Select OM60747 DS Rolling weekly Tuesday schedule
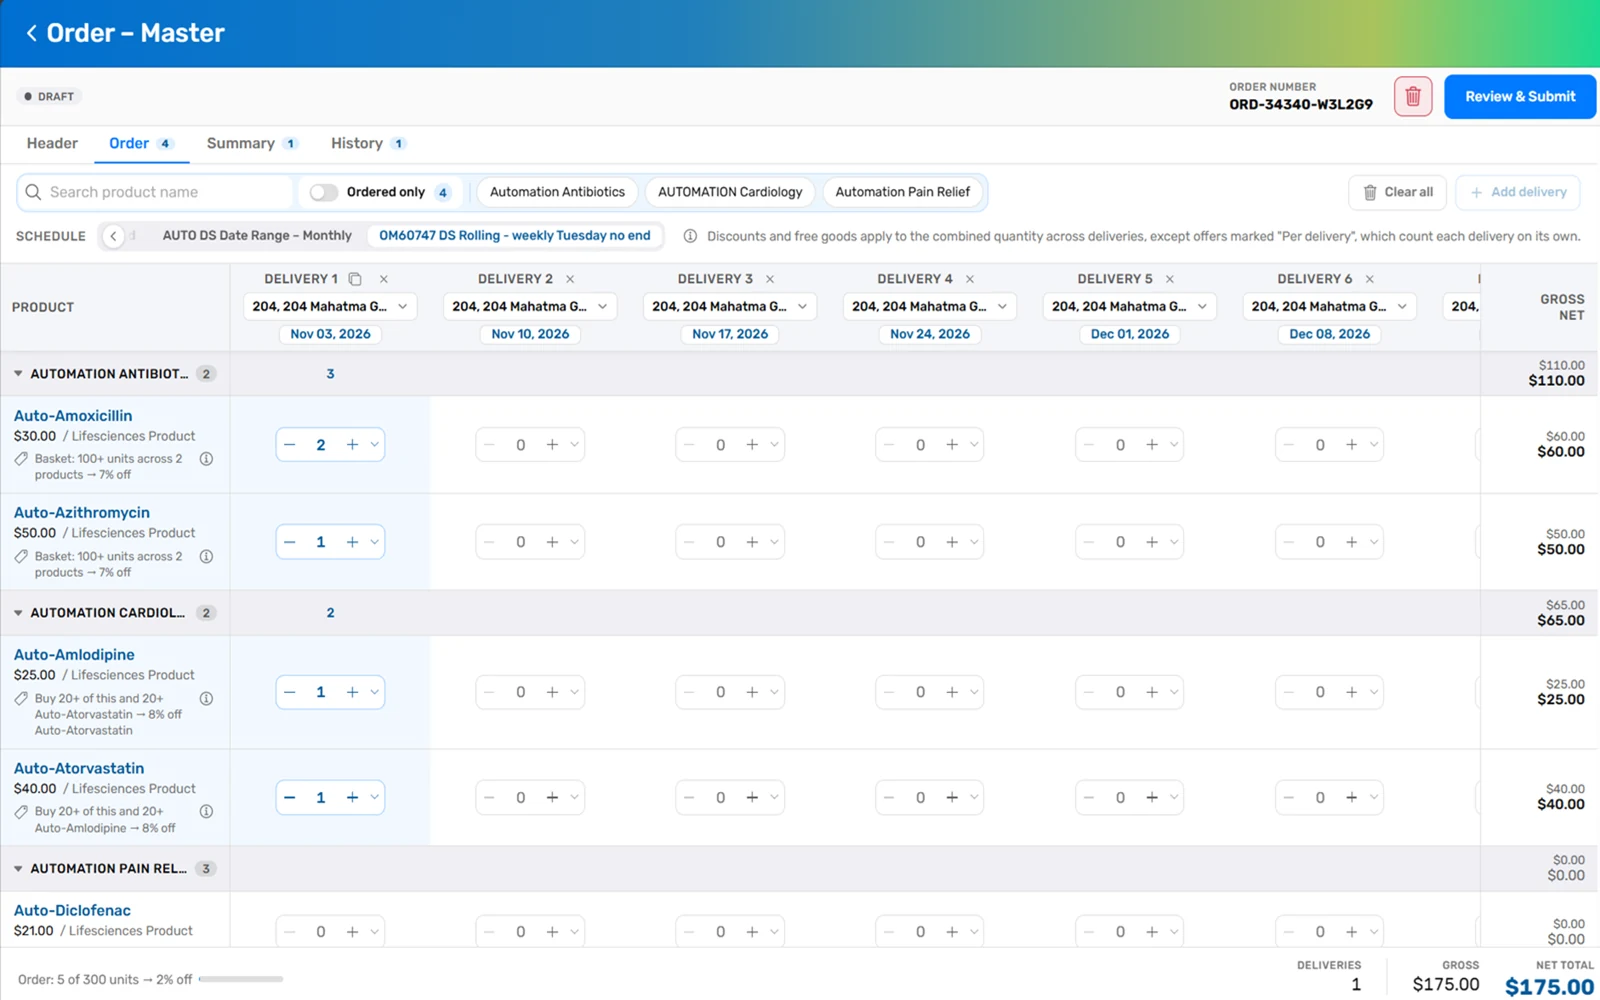This screenshot has height=1000, width=1600. 515,236
